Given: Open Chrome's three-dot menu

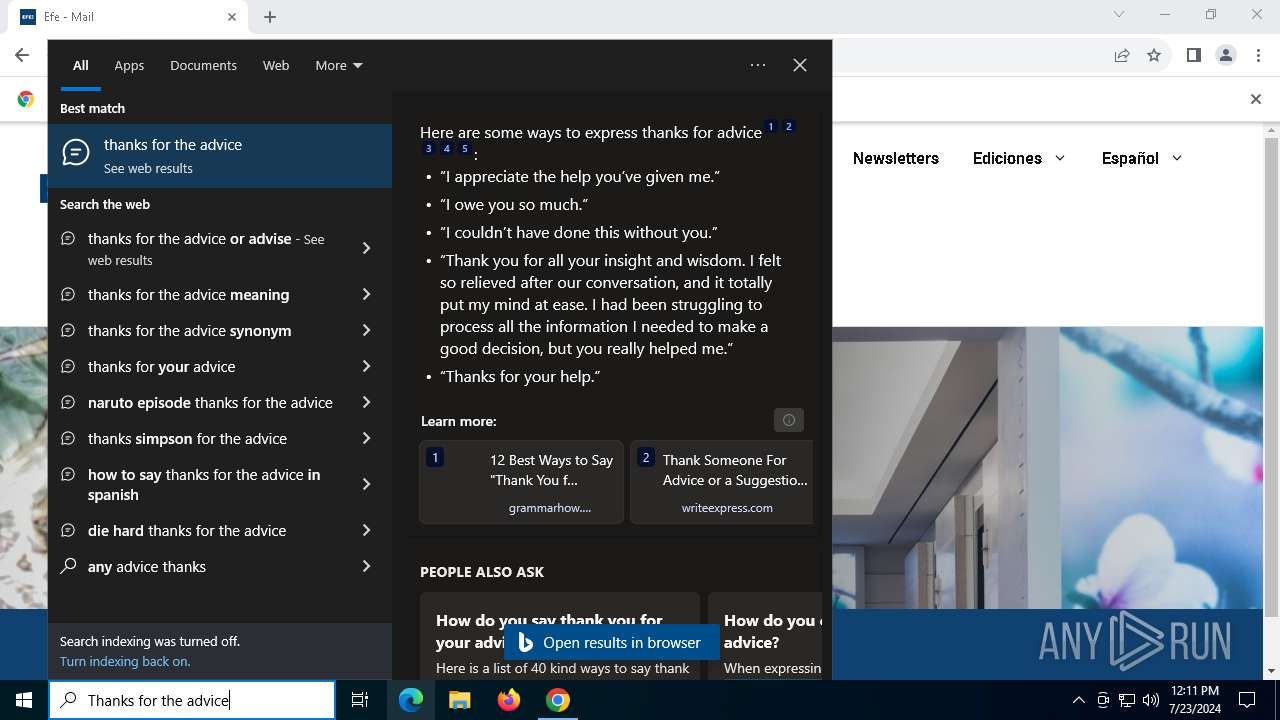Looking at the screenshot, I should tap(1258, 55).
